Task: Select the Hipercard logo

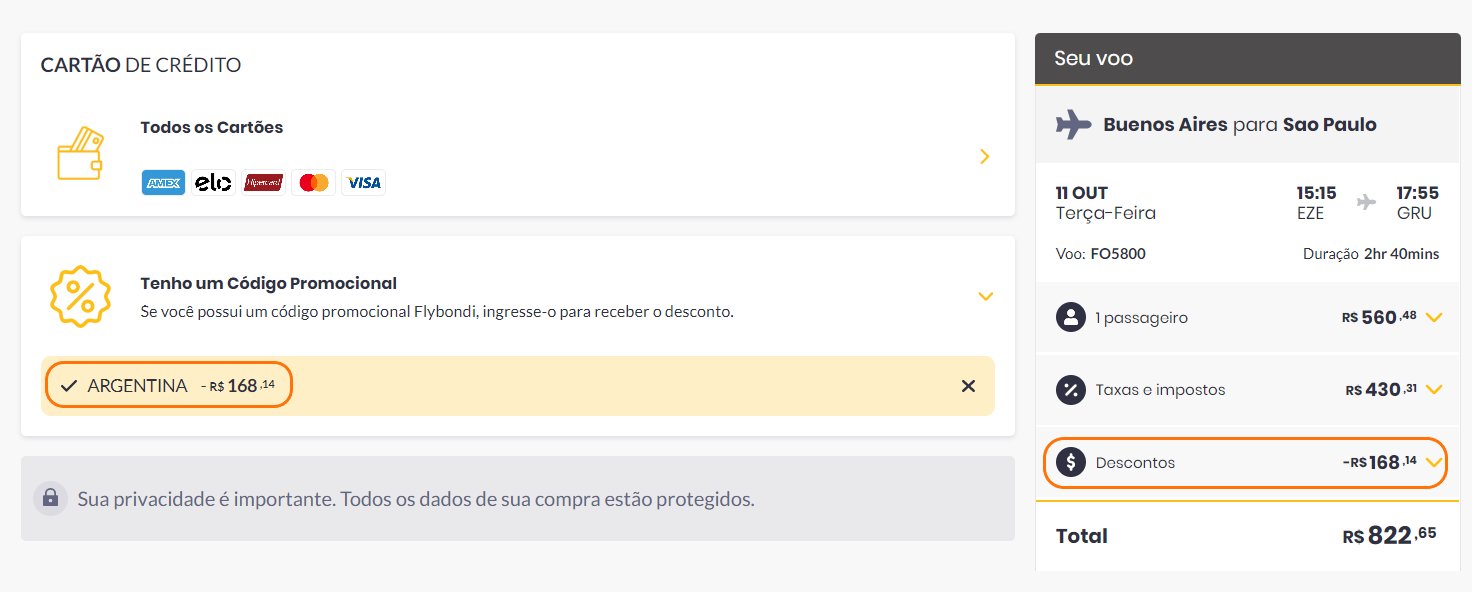Action: pyautogui.click(x=264, y=183)
